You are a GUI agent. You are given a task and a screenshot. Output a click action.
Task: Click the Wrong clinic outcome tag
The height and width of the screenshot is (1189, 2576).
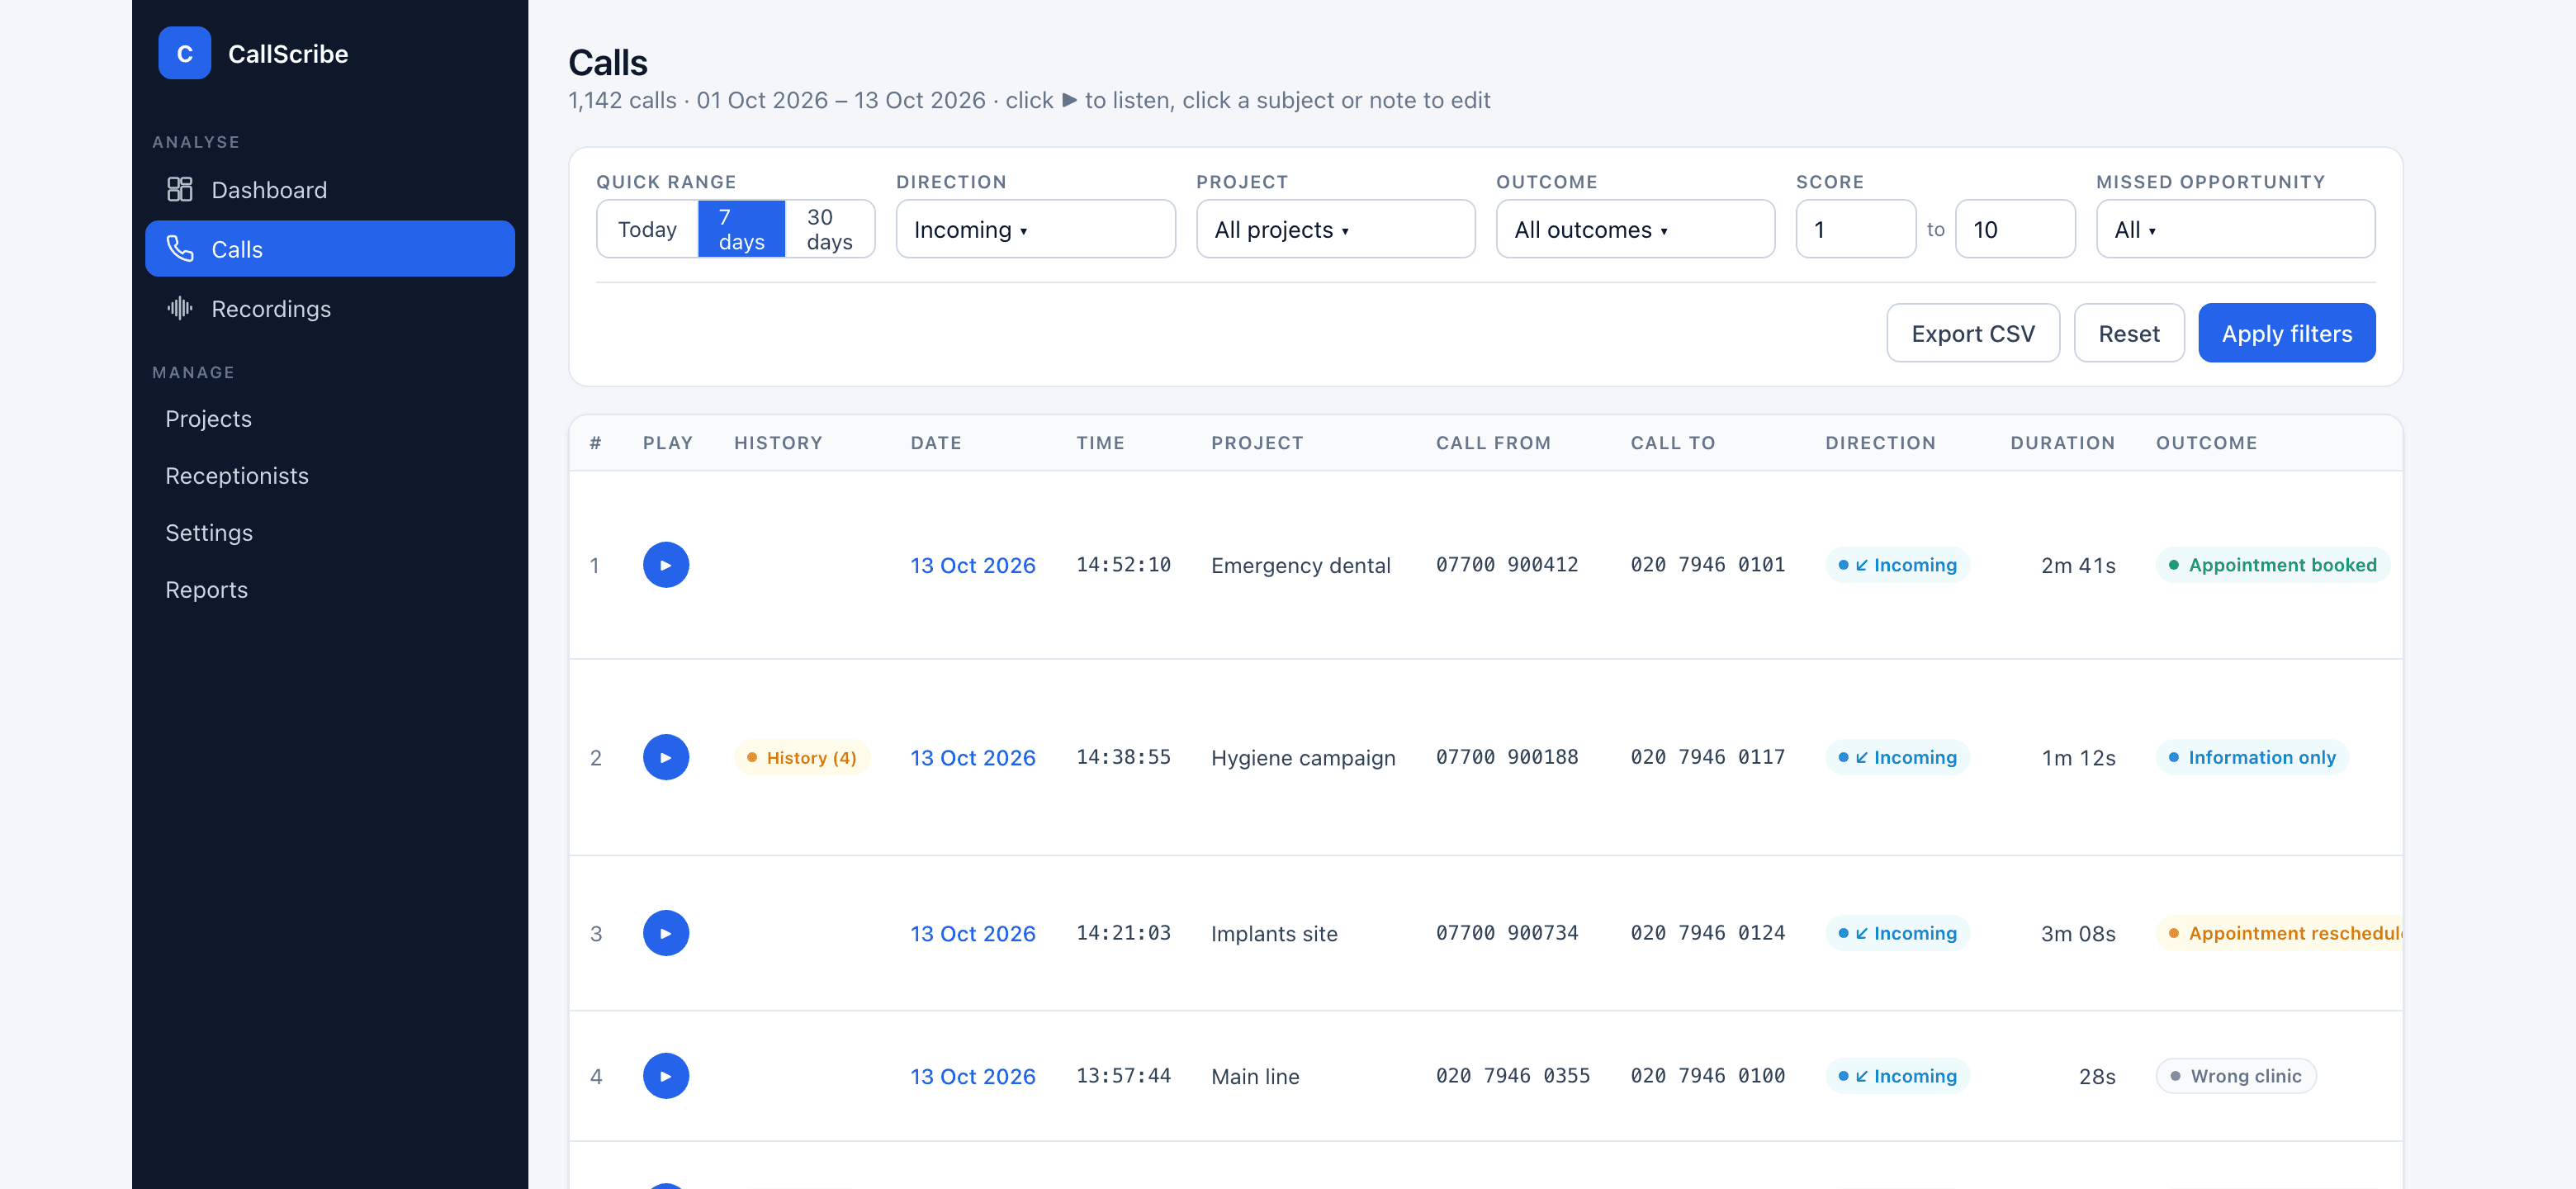pyautogui.click(x=2236, y=1076)
